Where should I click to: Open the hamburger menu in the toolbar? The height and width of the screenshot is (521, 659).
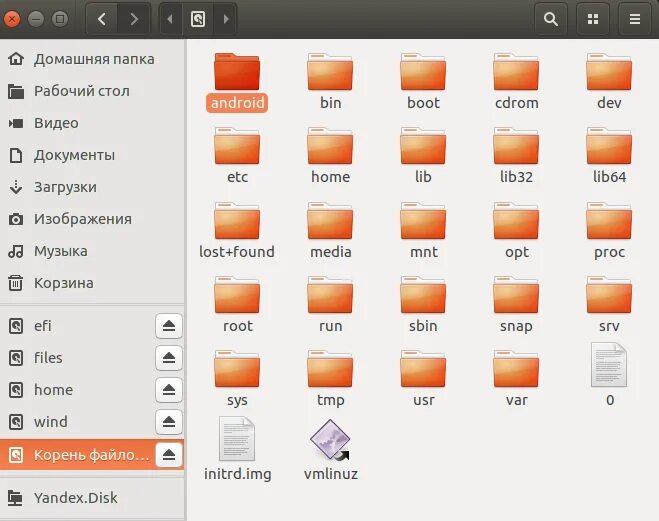635,19
